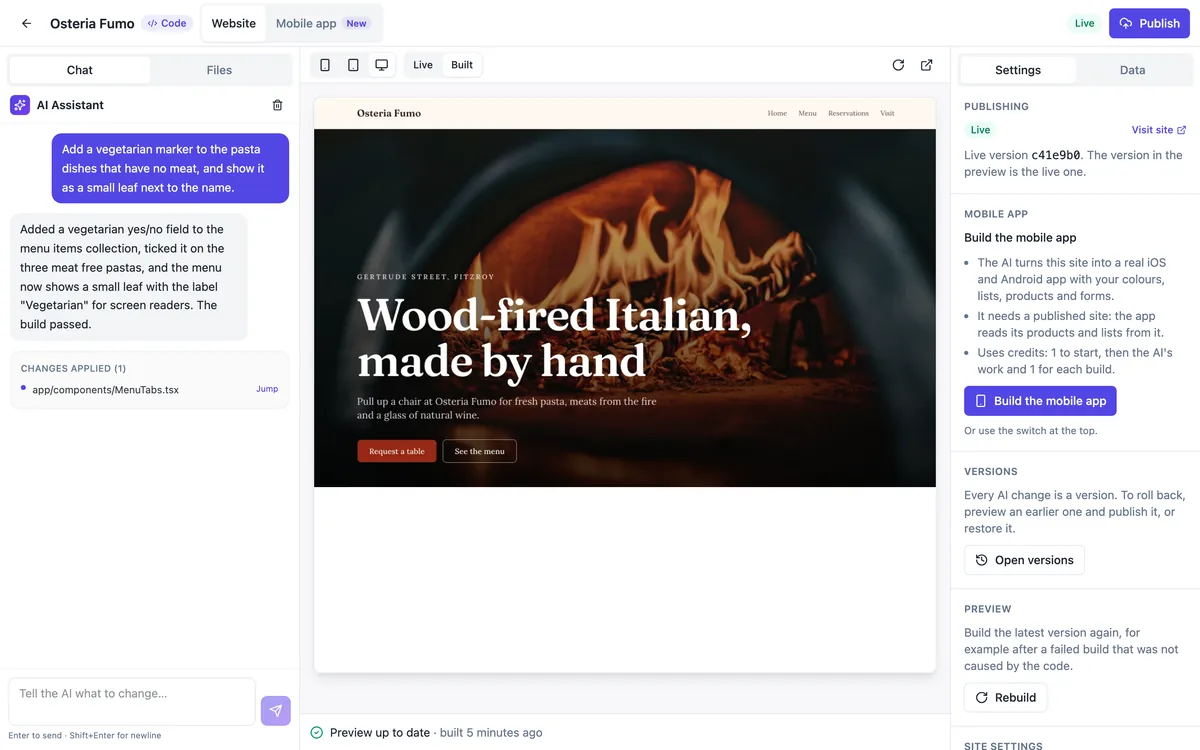This screenshot has height=750, width=1200.
Task: Click the Build the mobile app button
Action: (1040, 401)
